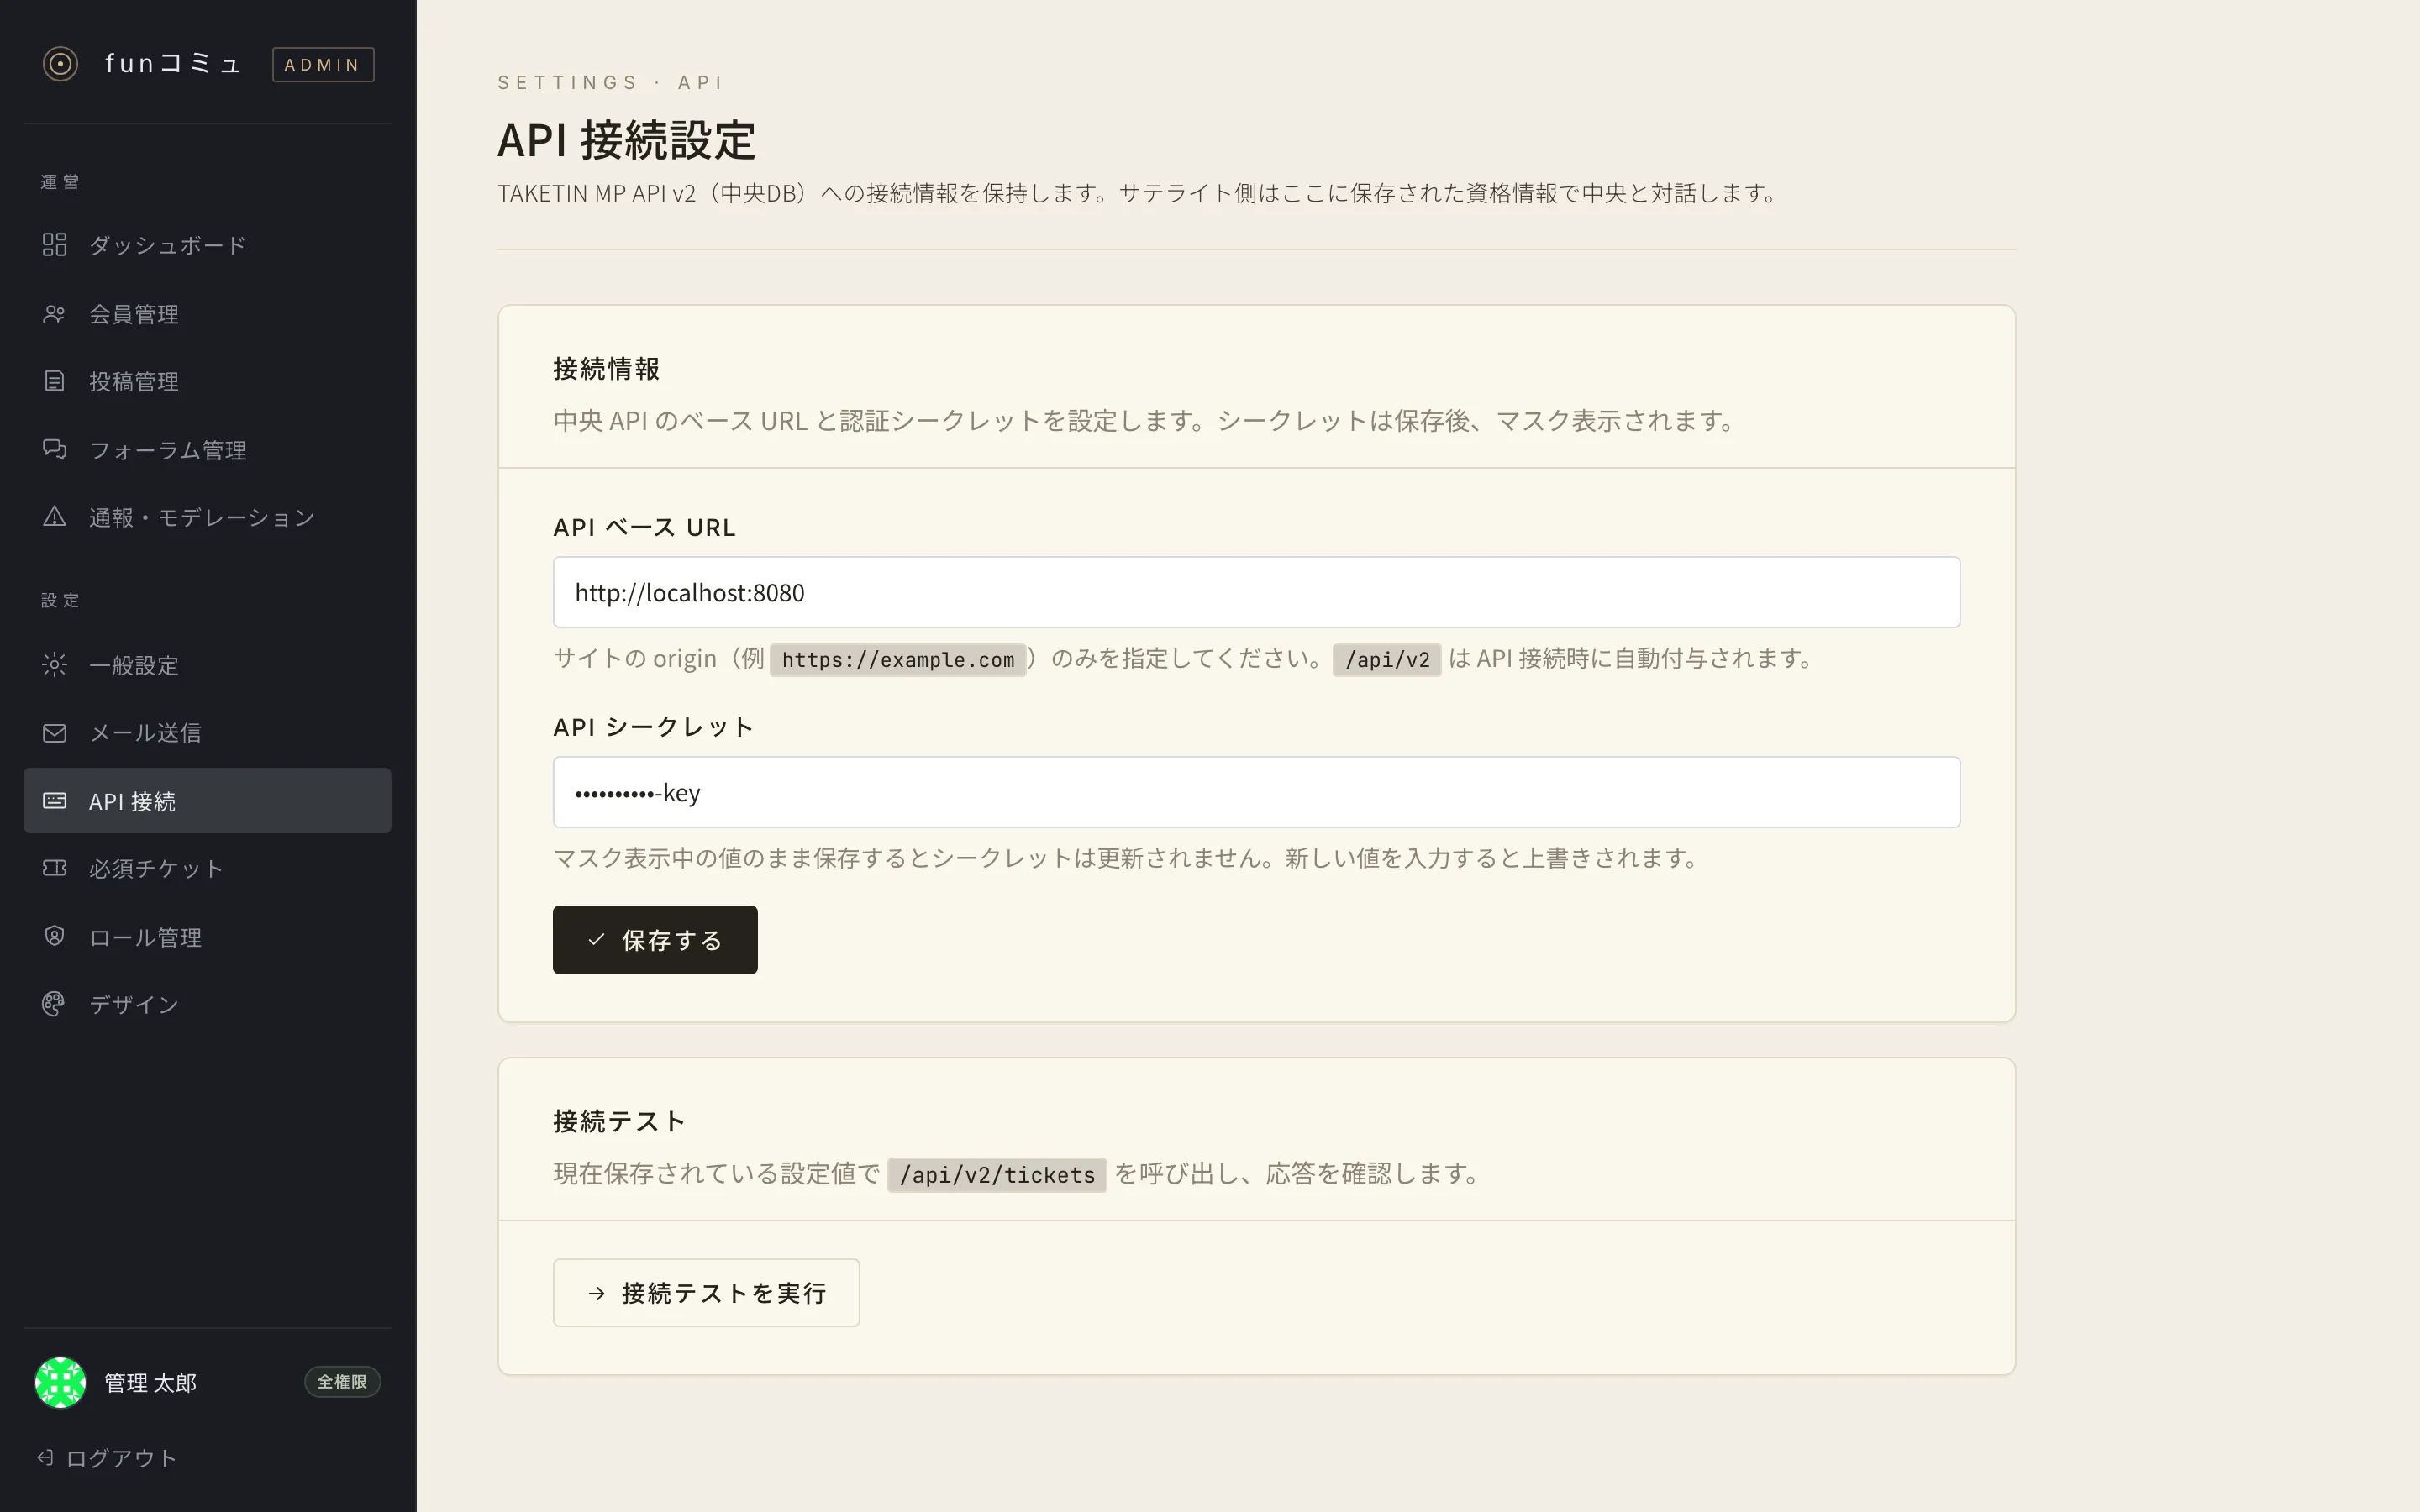
Task: Select フォーラム管理 in the navigation
Action: (x=207, y=450)
